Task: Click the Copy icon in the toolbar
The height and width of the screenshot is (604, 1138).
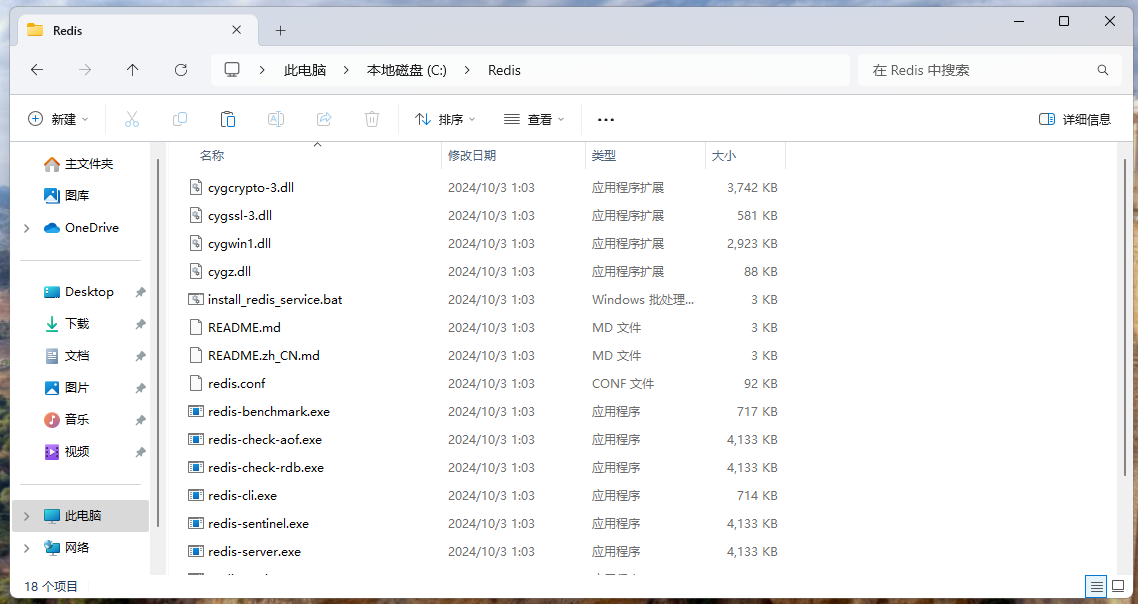Action: (179, 118)
